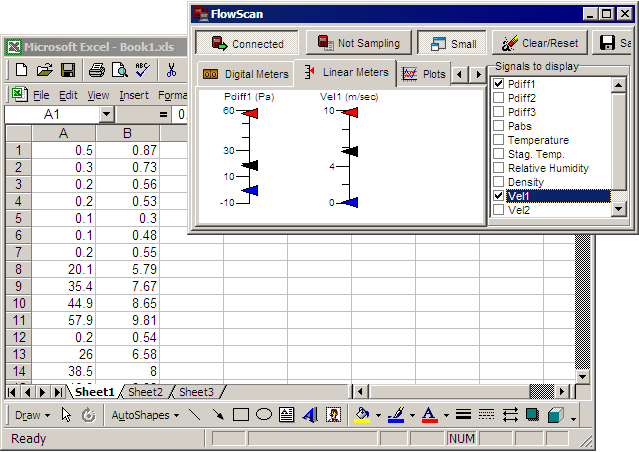The image size is (639, 452).
Task: Click the Print icon in Excel toolbar
Action: [96, 70]
